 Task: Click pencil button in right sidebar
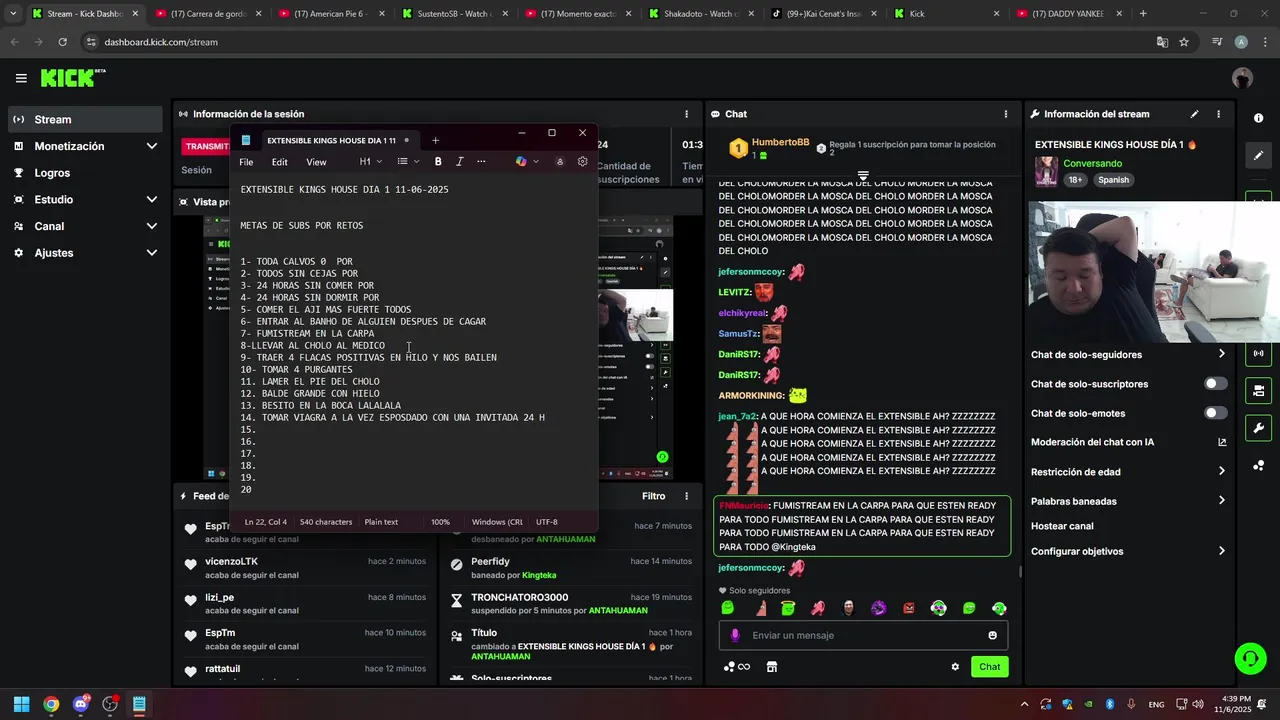point(1258,155)
